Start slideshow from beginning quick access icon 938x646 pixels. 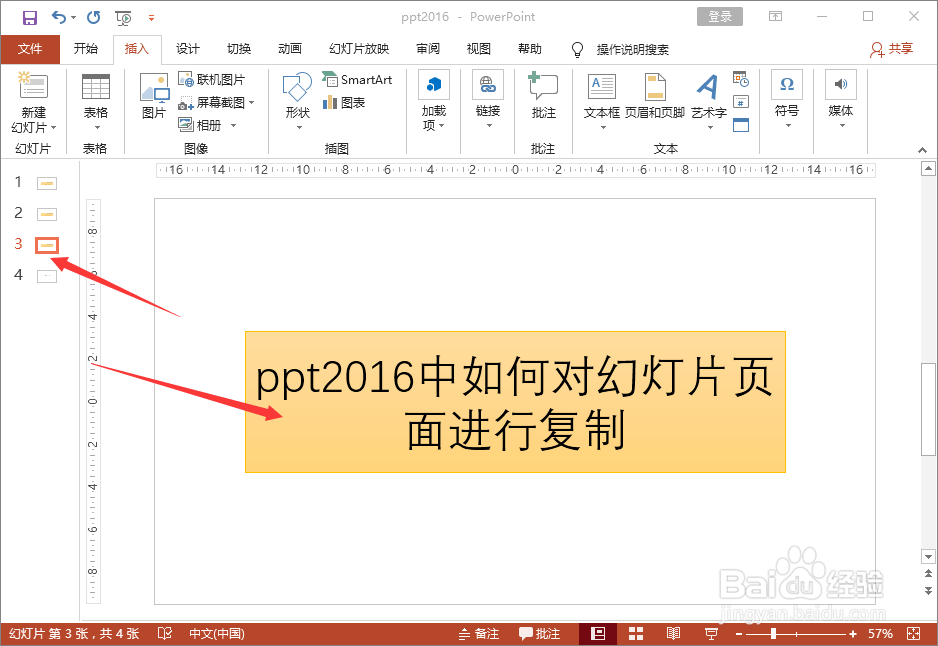[124, 18]
